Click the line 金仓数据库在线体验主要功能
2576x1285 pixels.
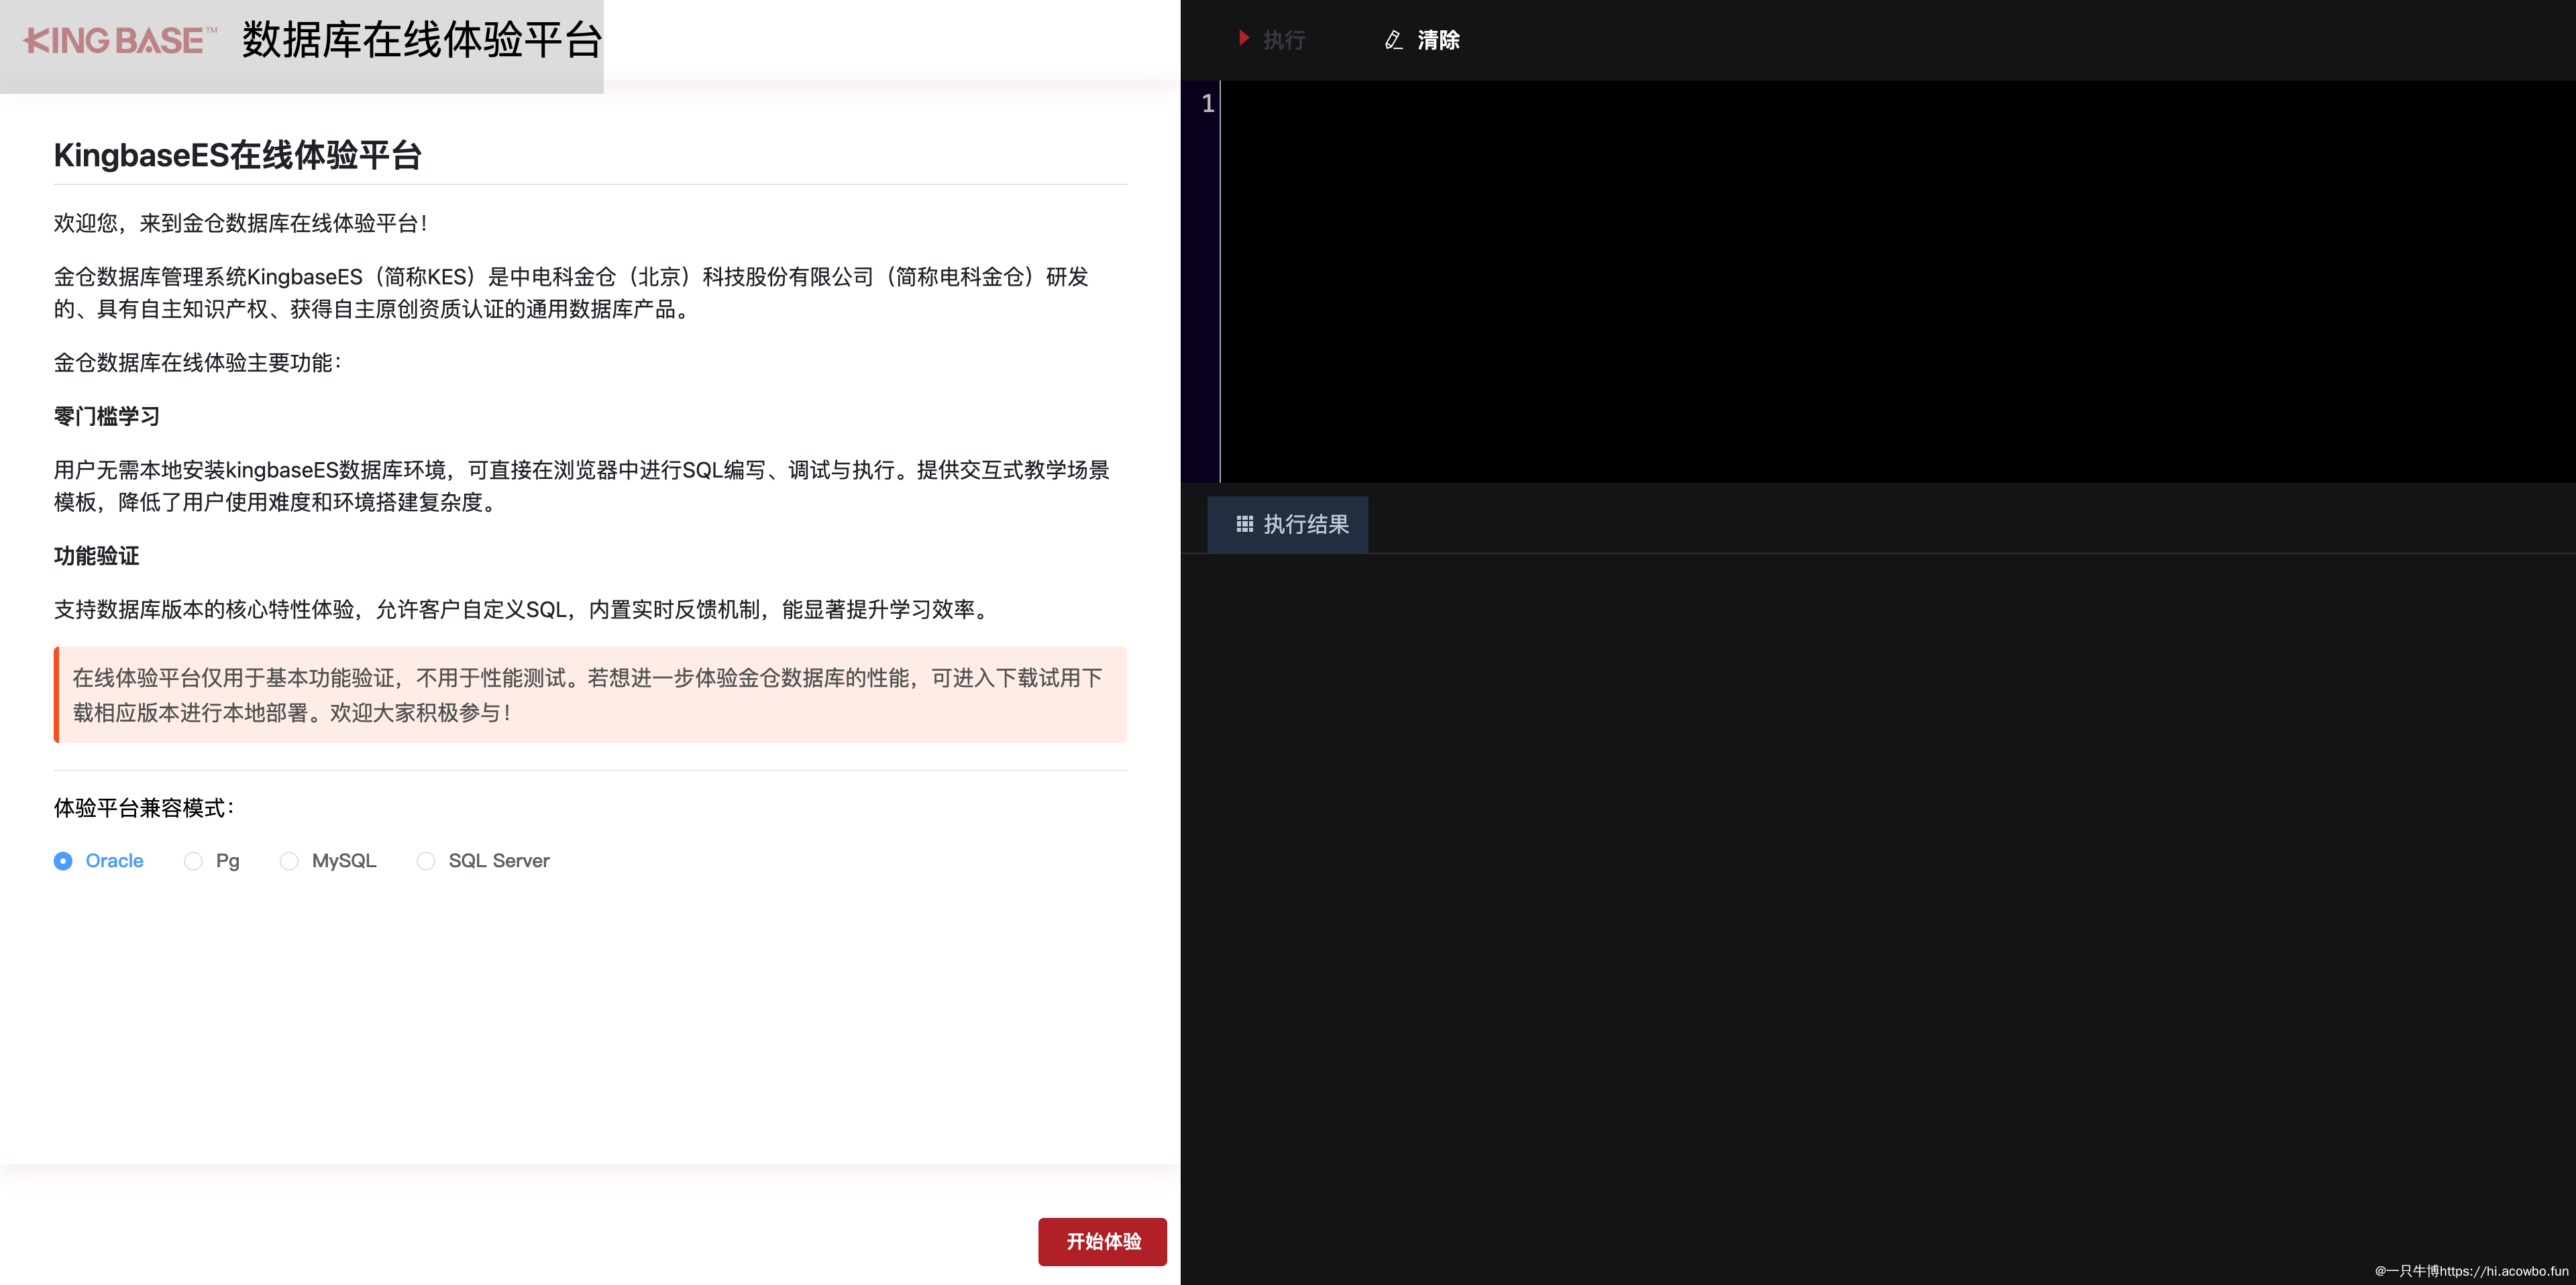coord(198,363)
